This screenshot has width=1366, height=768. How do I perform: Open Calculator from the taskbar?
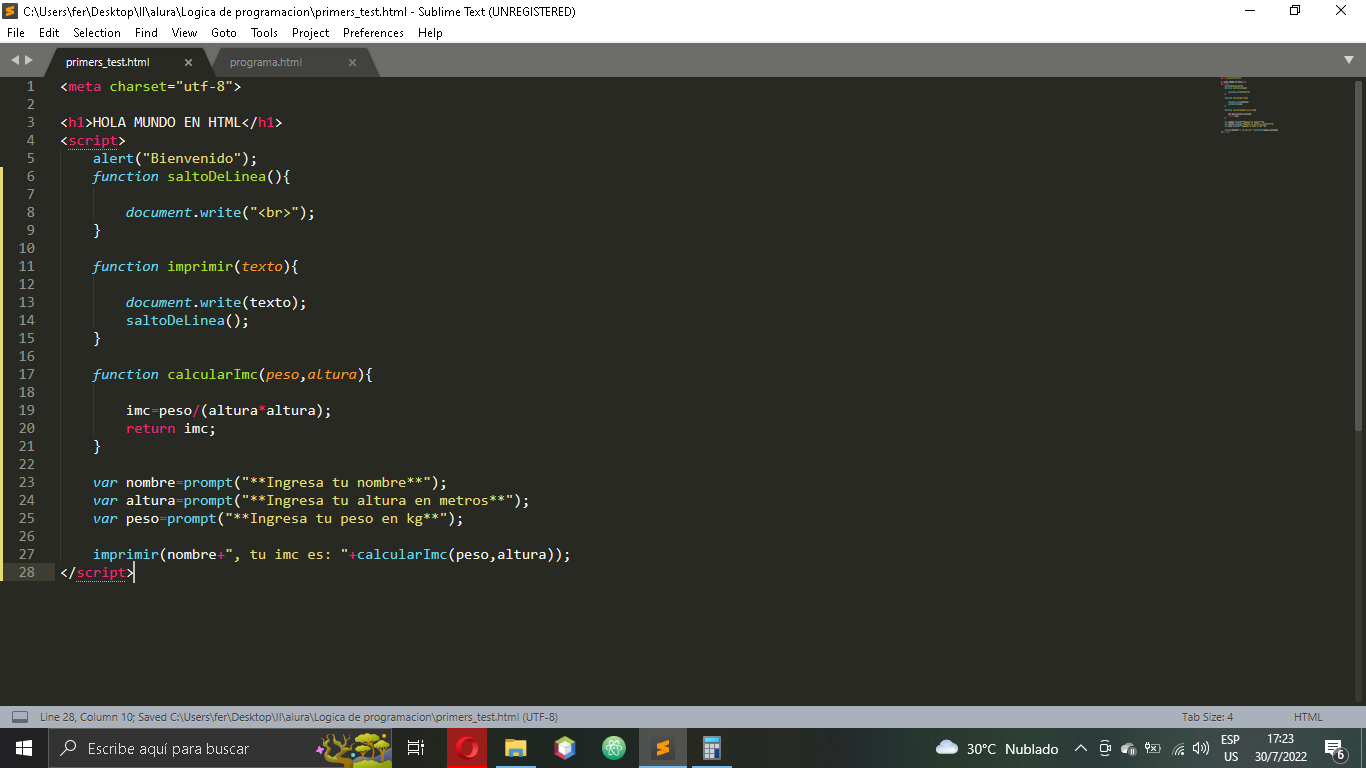(x=712, y=748)
